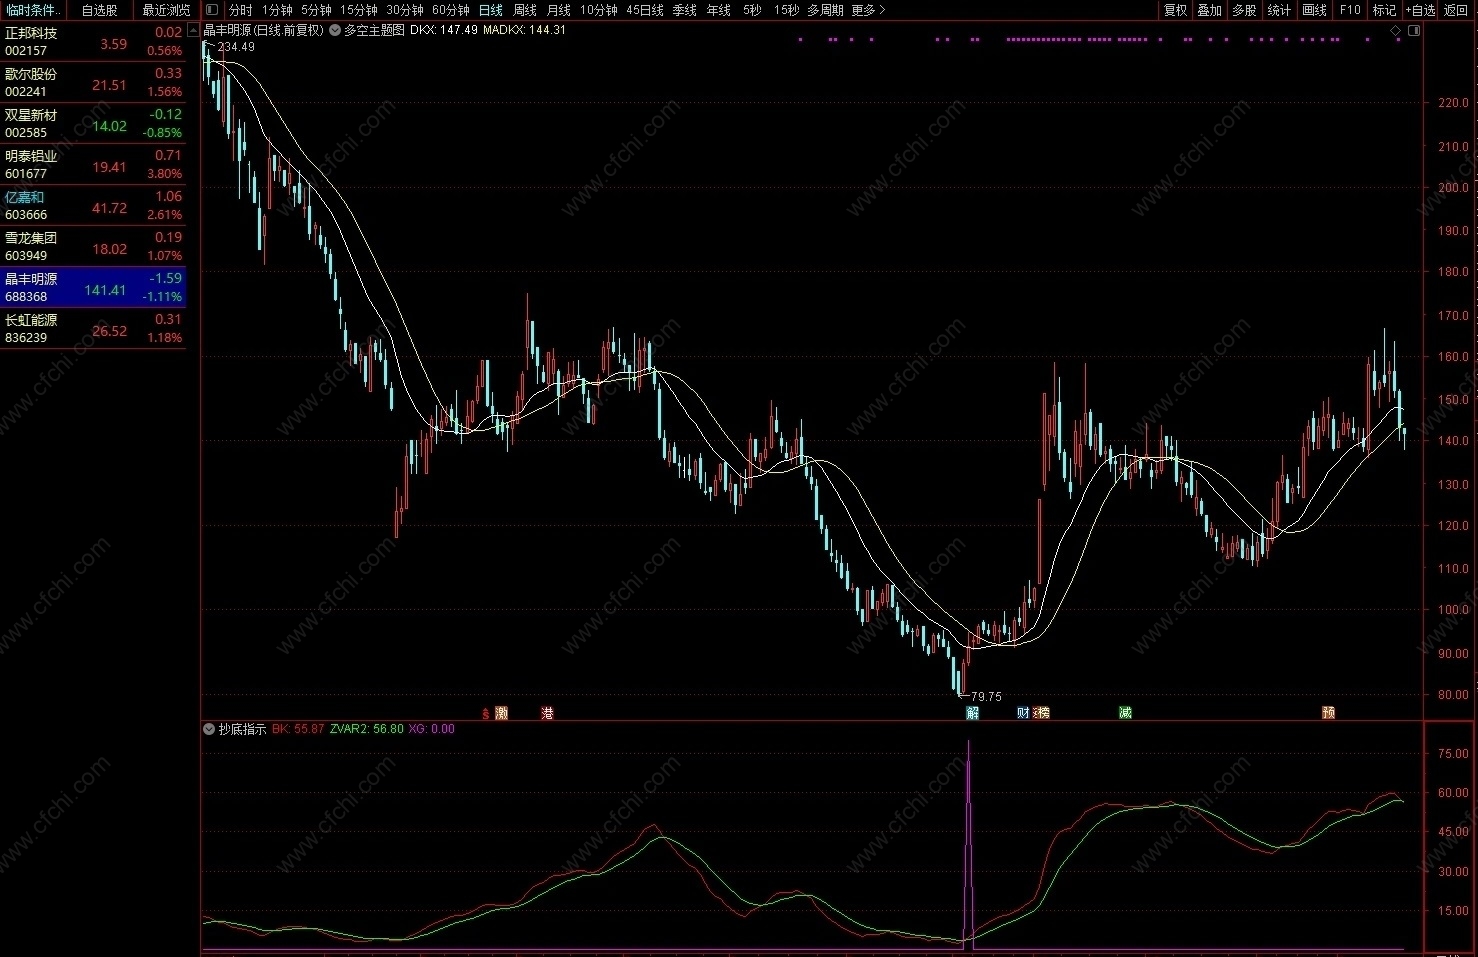
Task: Select 亿嘉和 603666 in watchlist
Action: pyautogui.click(x=93, y=206)
